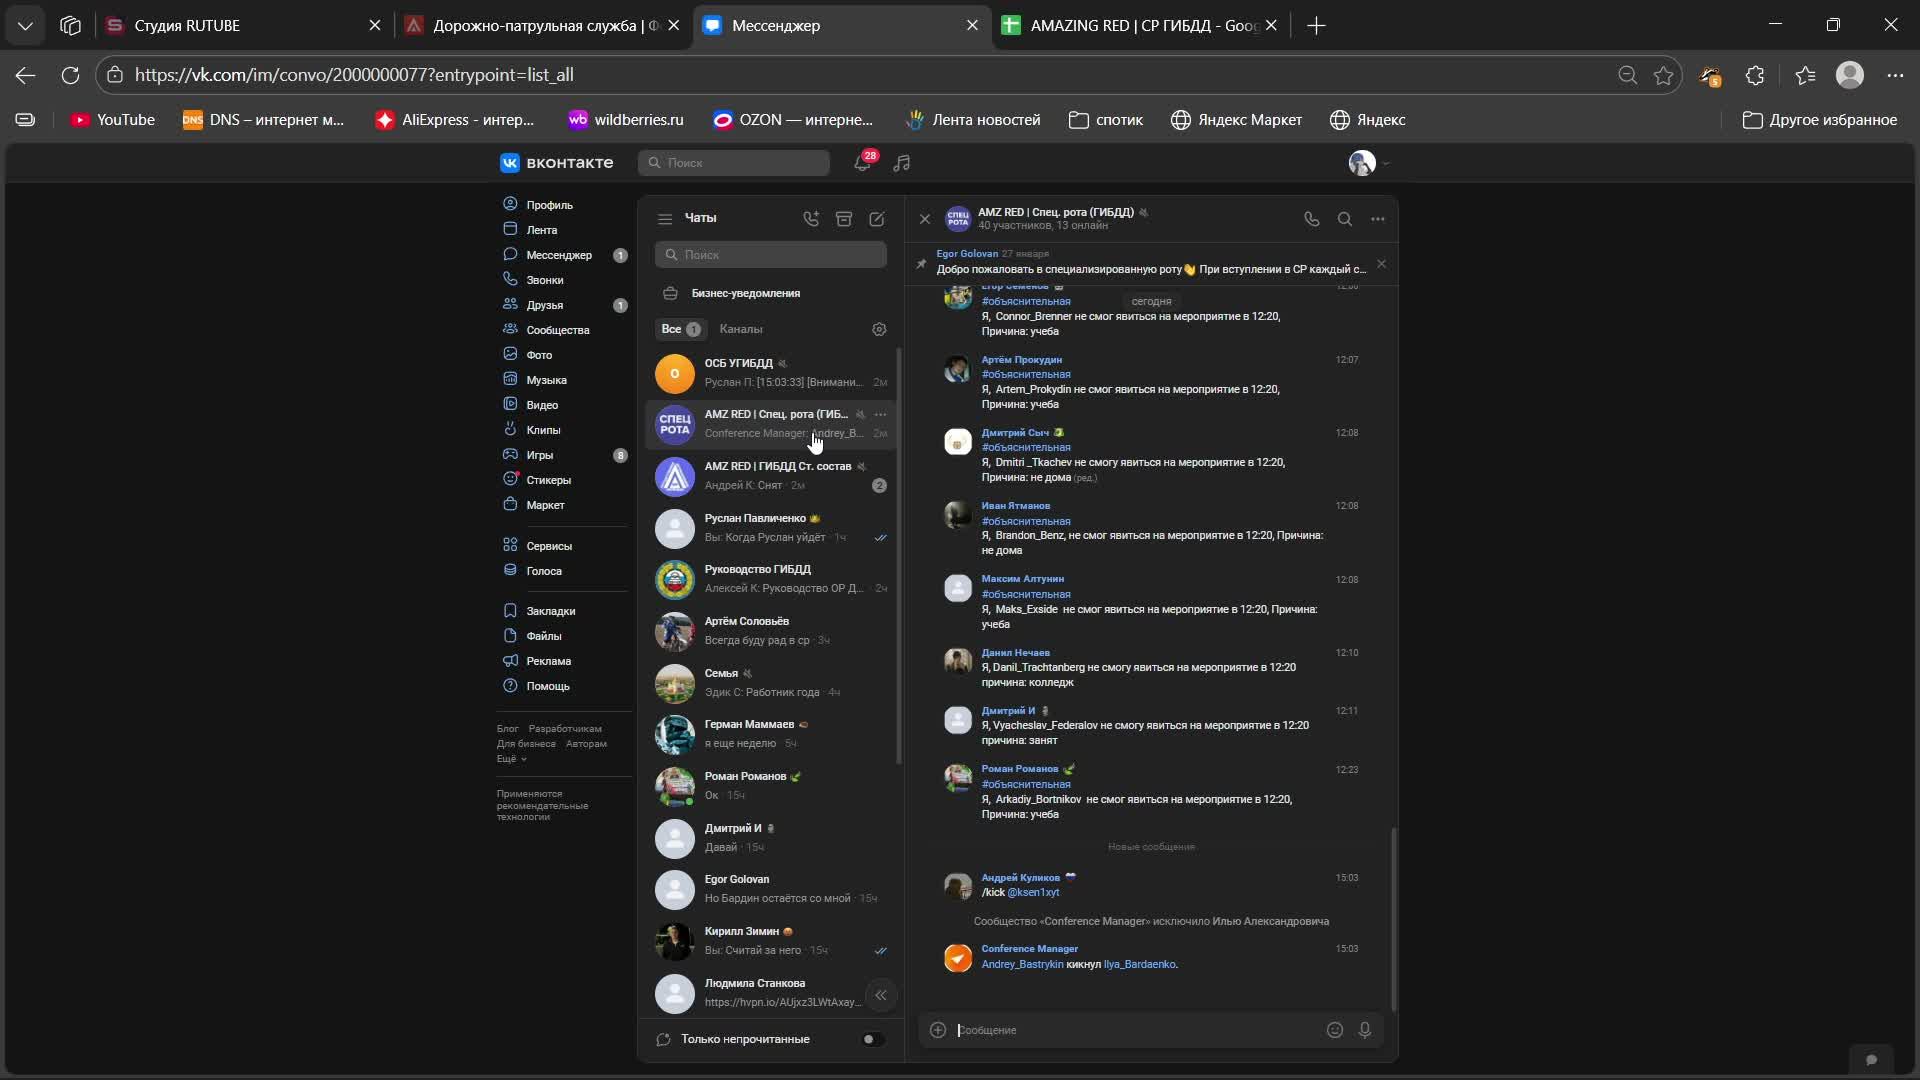Record a voice message with the microphone

(x=1365, y=1030)
